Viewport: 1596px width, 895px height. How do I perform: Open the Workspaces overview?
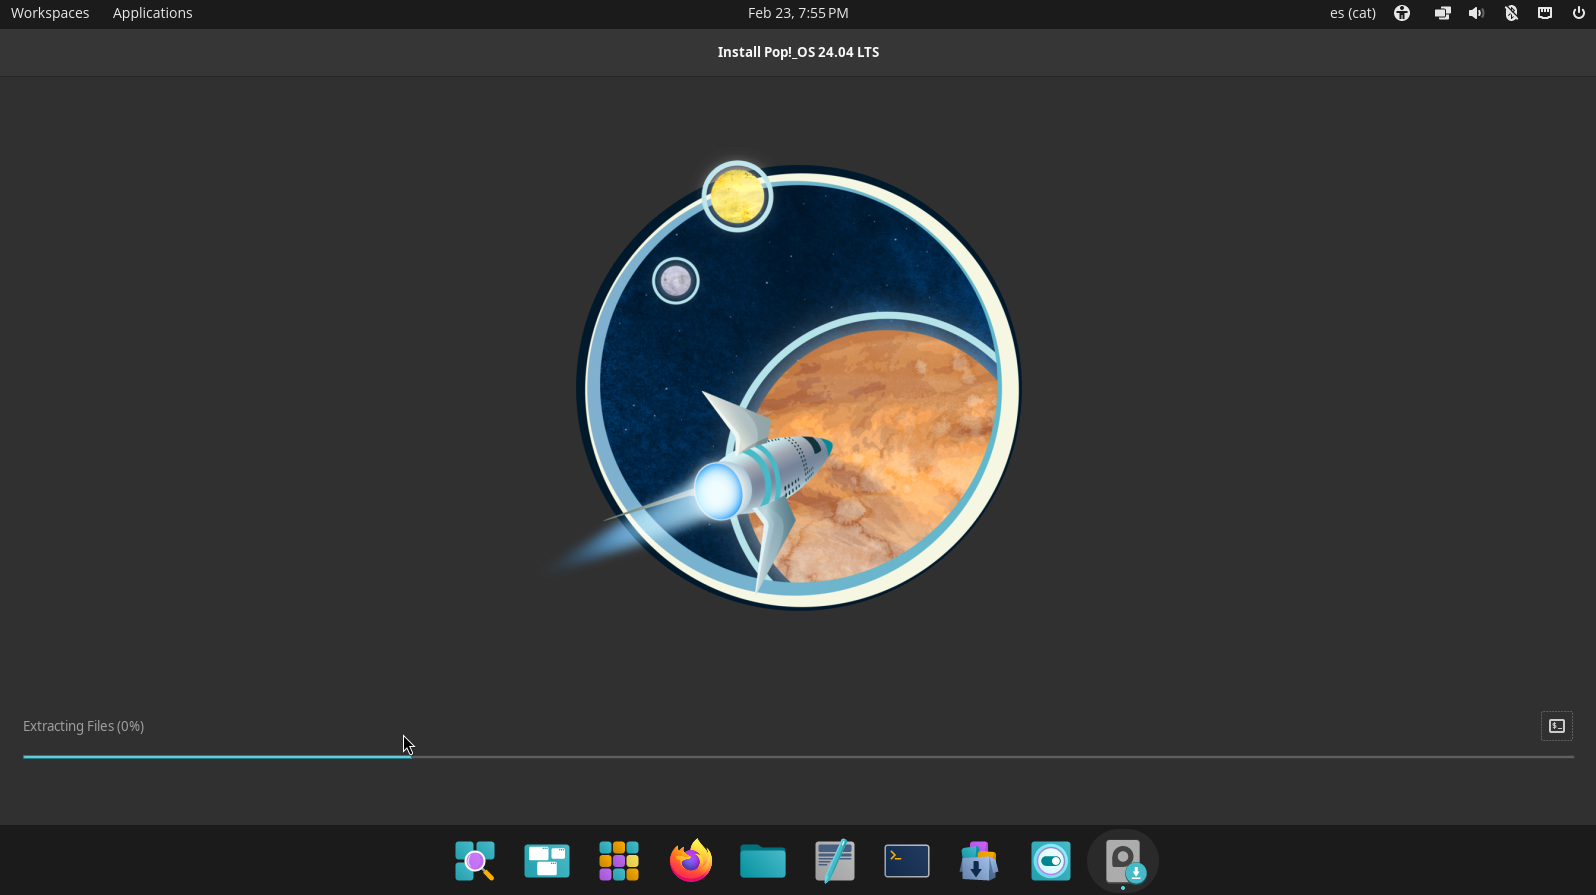pyautogui.click(x=50, y=13)
